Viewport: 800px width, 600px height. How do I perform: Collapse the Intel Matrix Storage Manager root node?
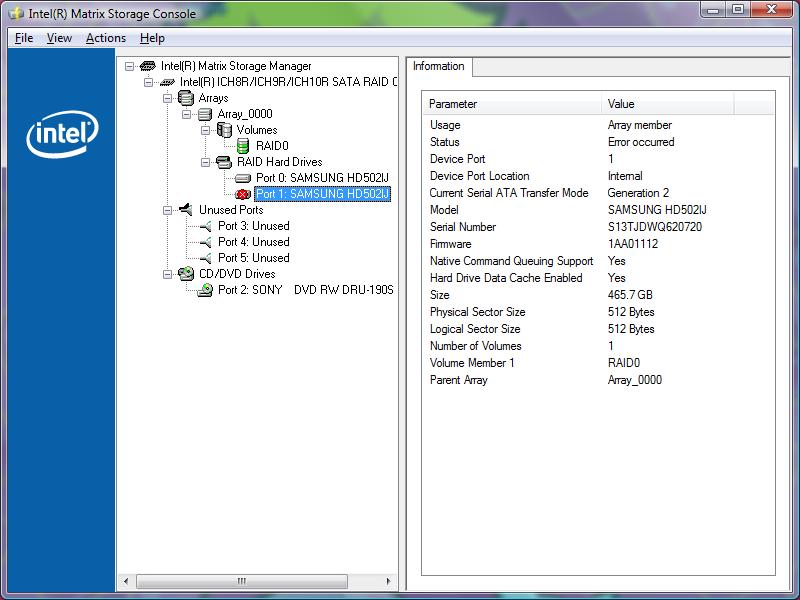130,66
